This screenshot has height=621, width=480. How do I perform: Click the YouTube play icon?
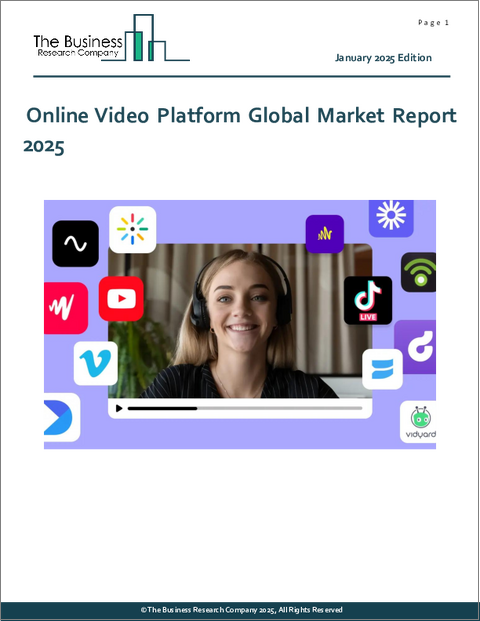tap(121, 299)
